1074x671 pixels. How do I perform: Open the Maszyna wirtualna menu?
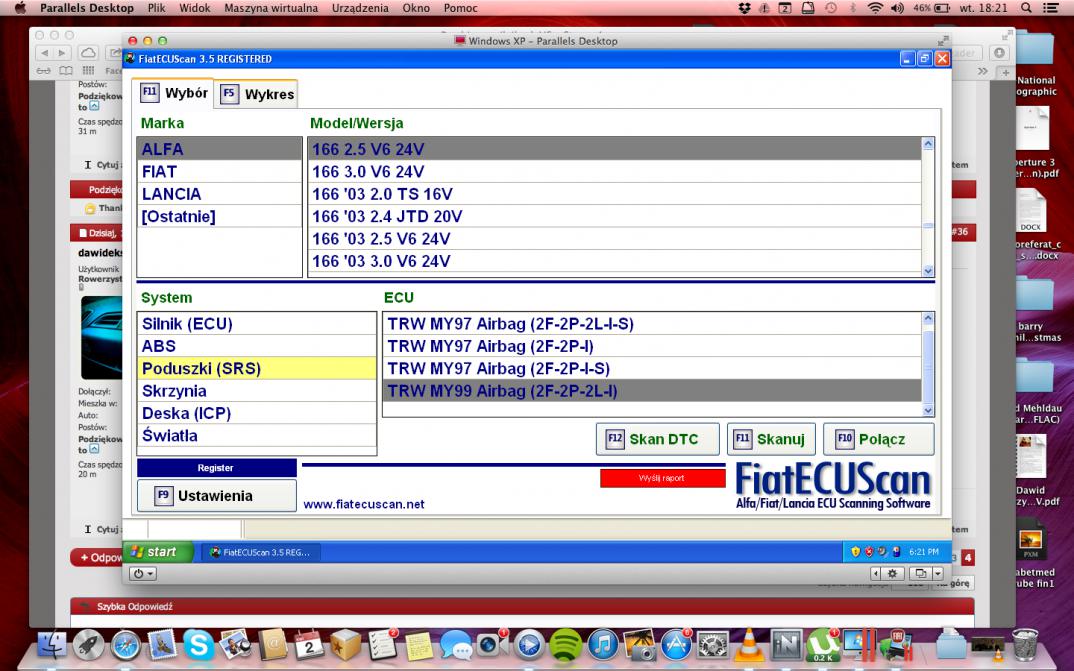[x=271, y=8]
